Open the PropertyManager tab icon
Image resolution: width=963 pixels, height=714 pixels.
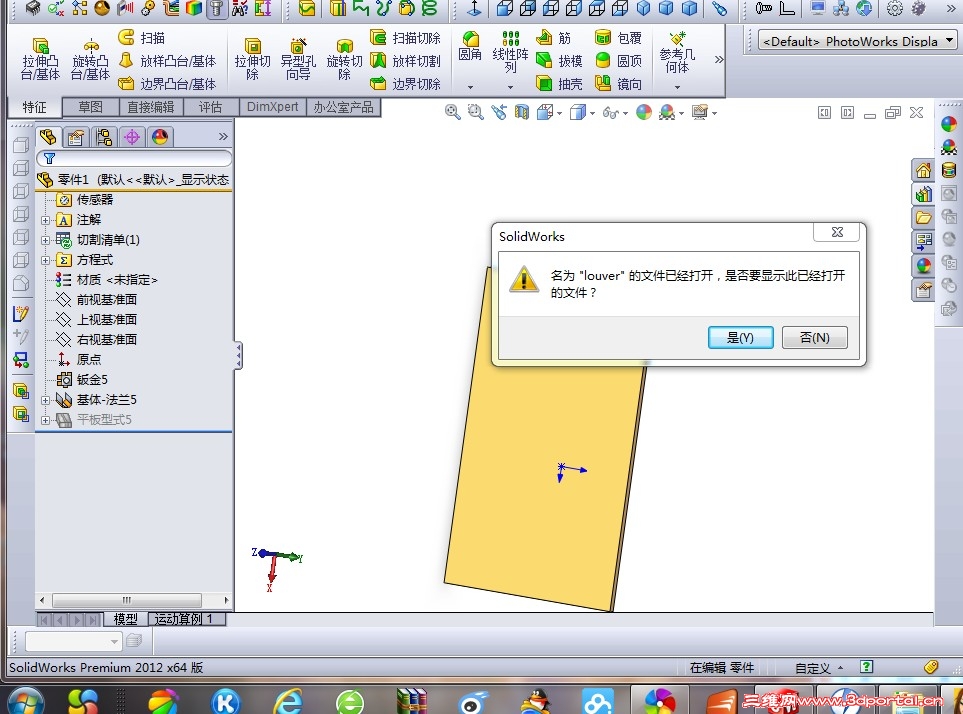point(76,137)
